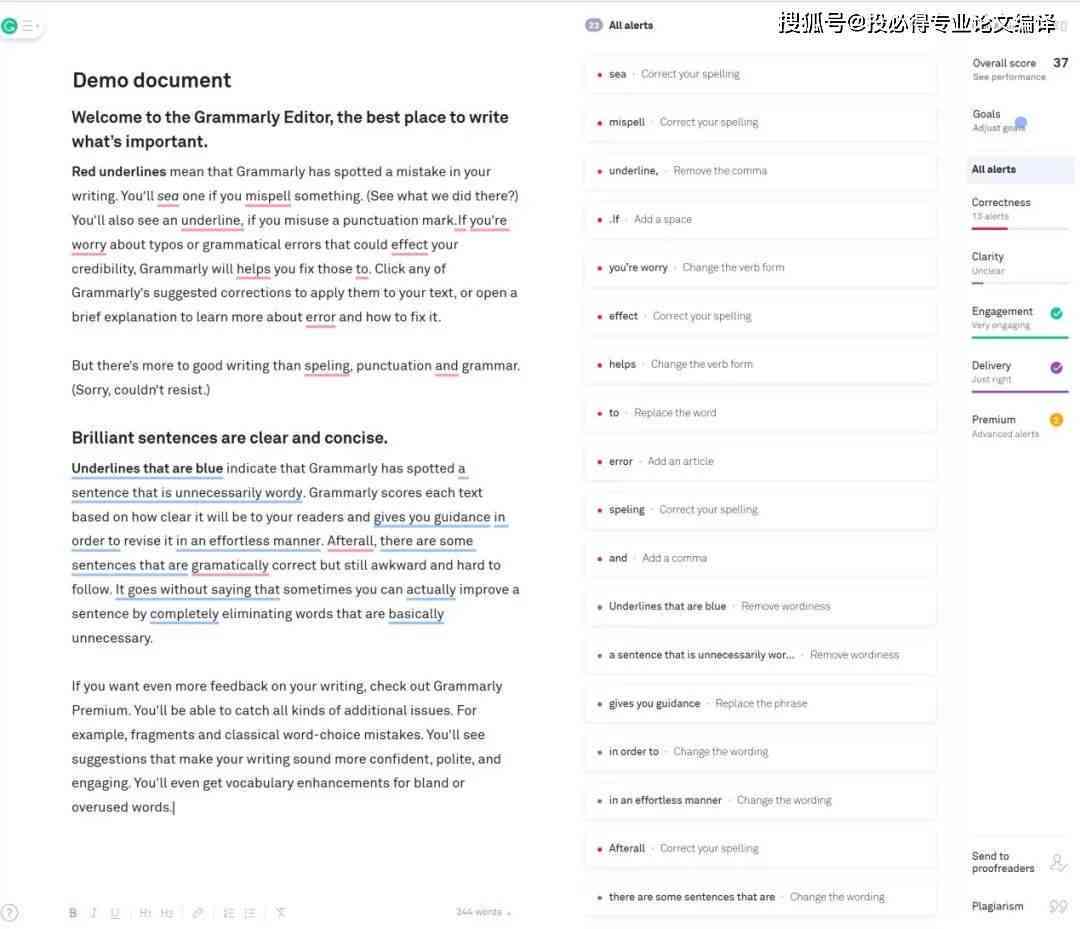Clear formatting with the toolbar icon
The height and width of the screenshot is (929, 1080).
coord(280,913)
